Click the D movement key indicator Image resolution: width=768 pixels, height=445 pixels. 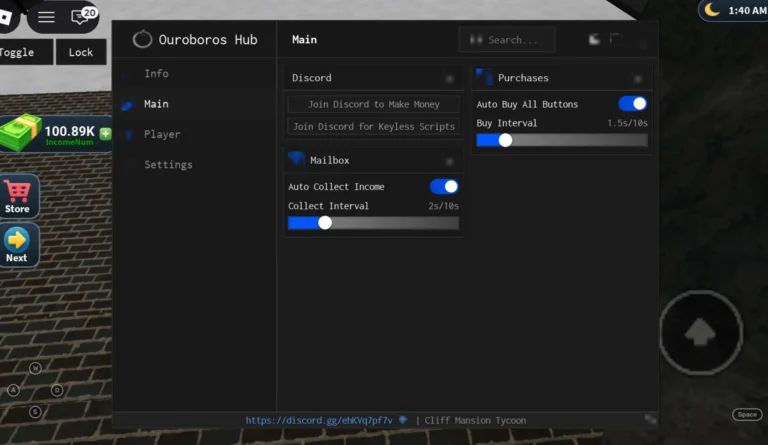point(57,390)
